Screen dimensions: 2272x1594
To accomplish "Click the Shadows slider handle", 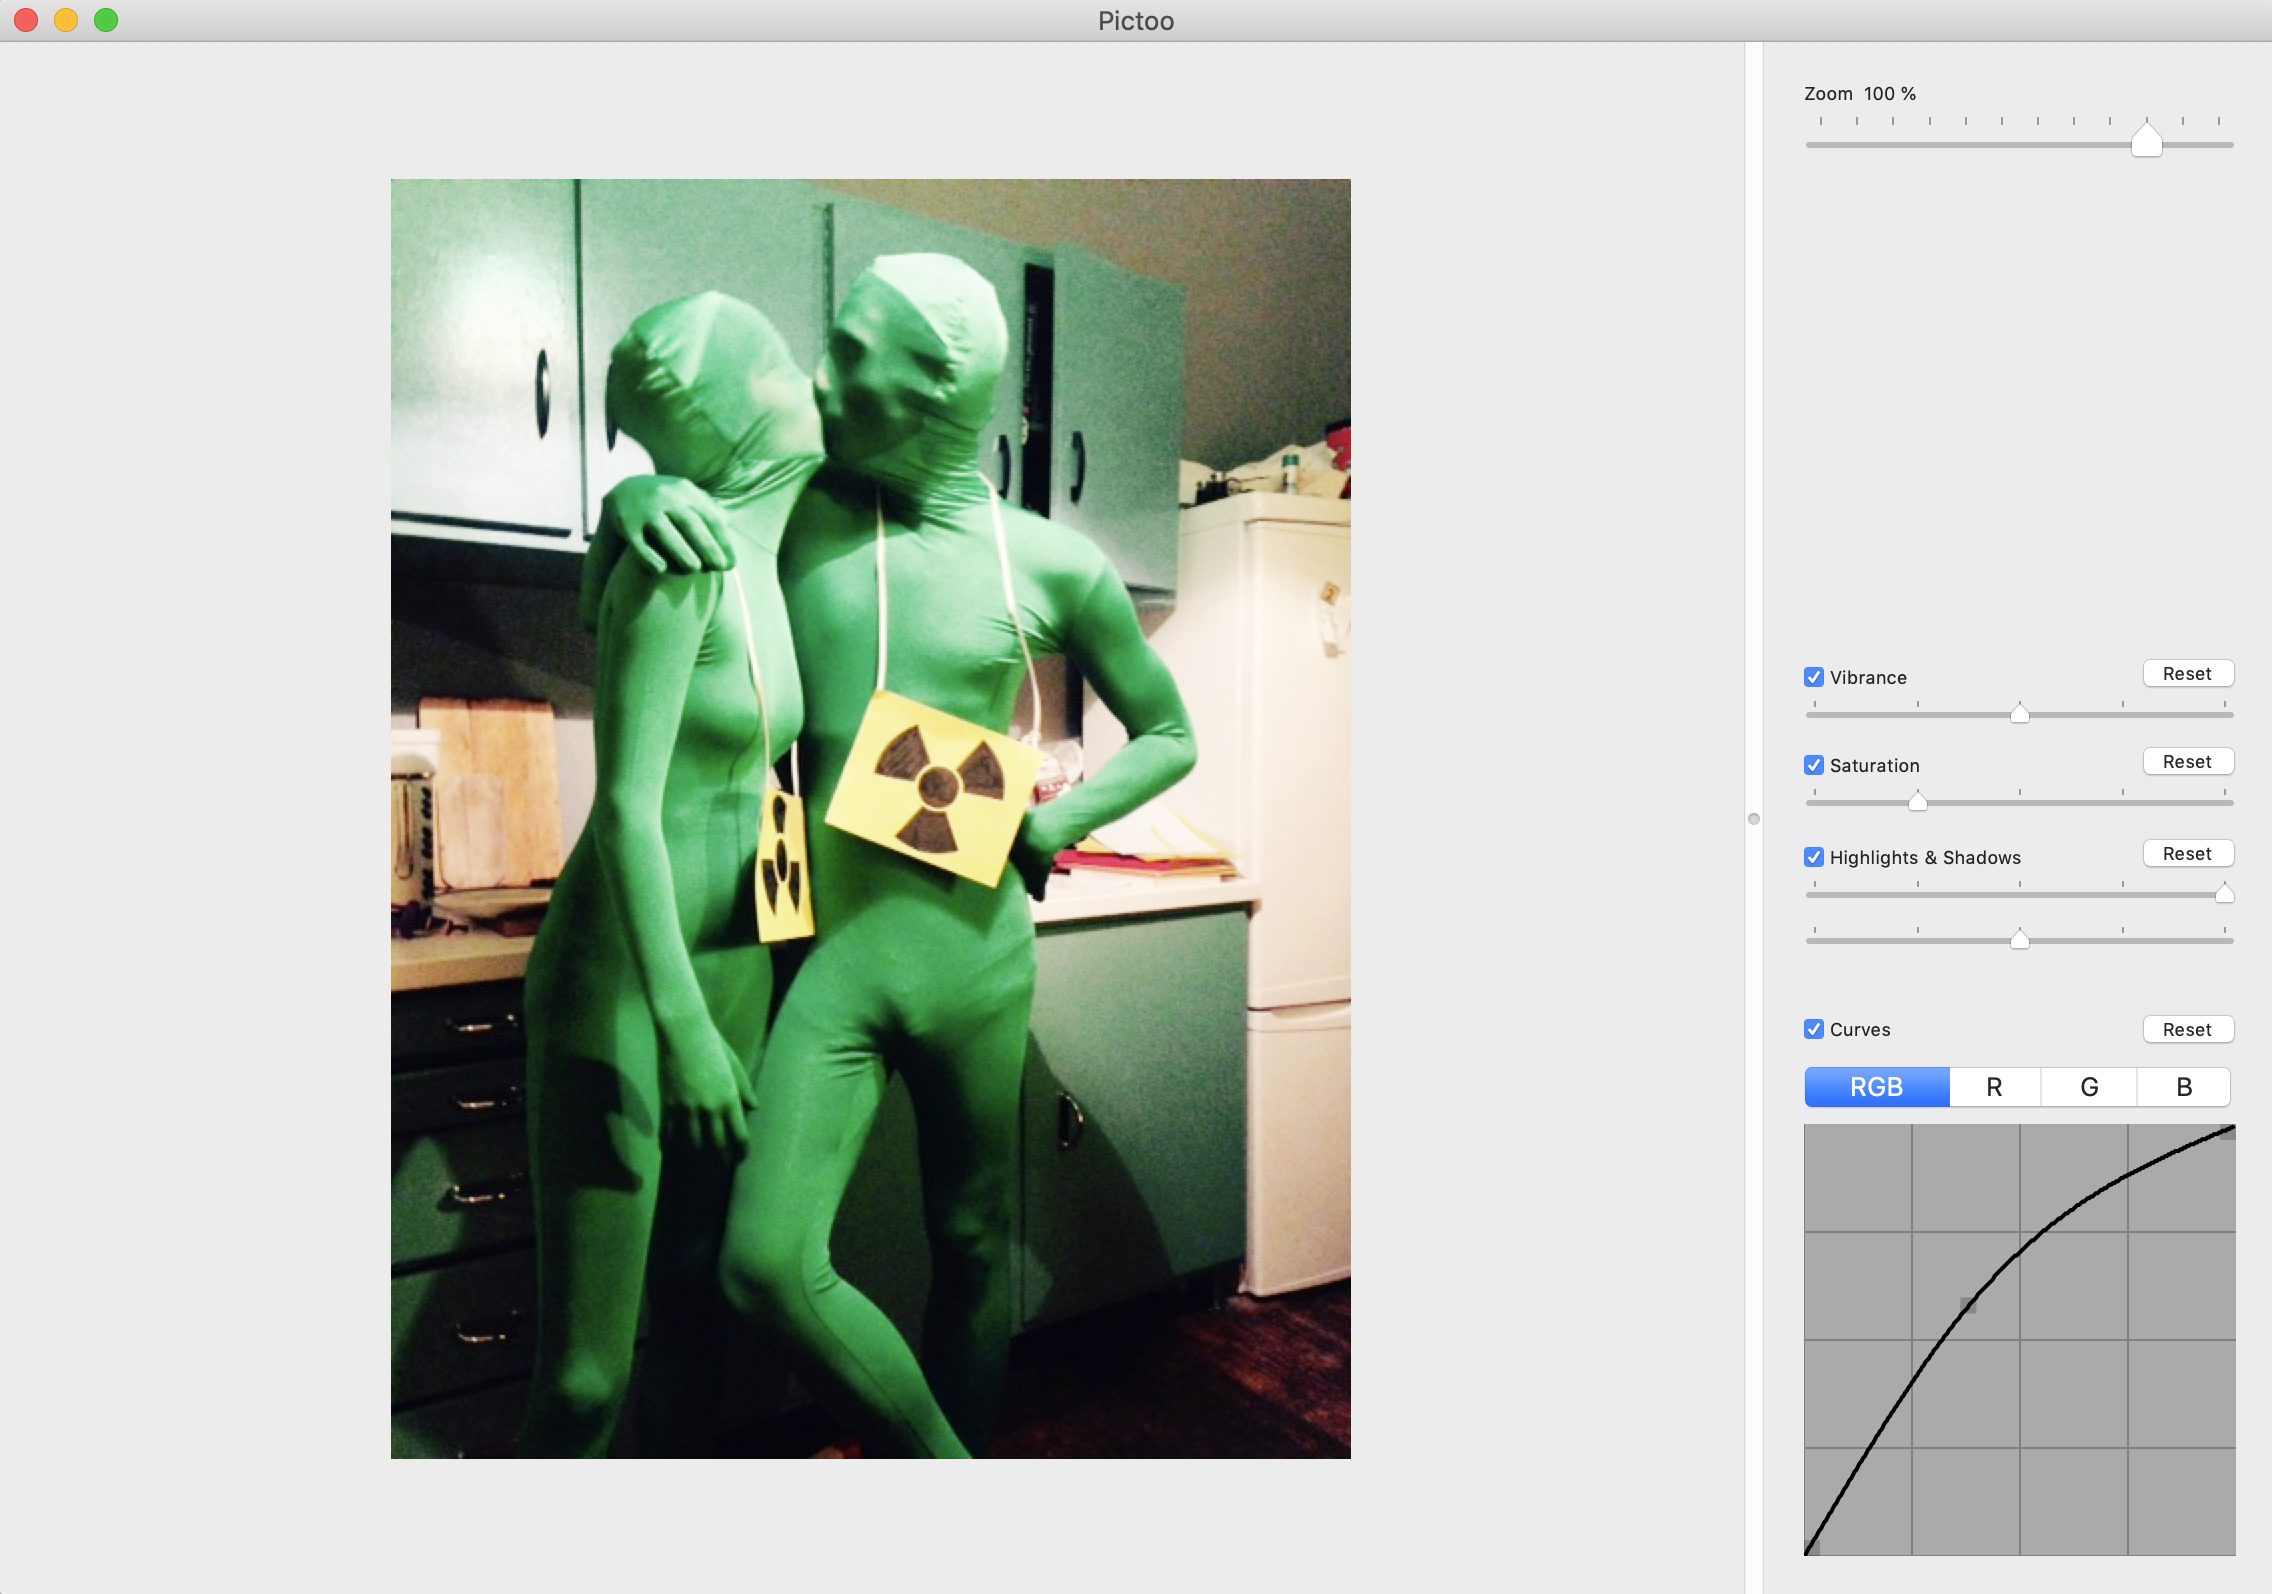I will pyautogui.click(x=2019, y=939).
